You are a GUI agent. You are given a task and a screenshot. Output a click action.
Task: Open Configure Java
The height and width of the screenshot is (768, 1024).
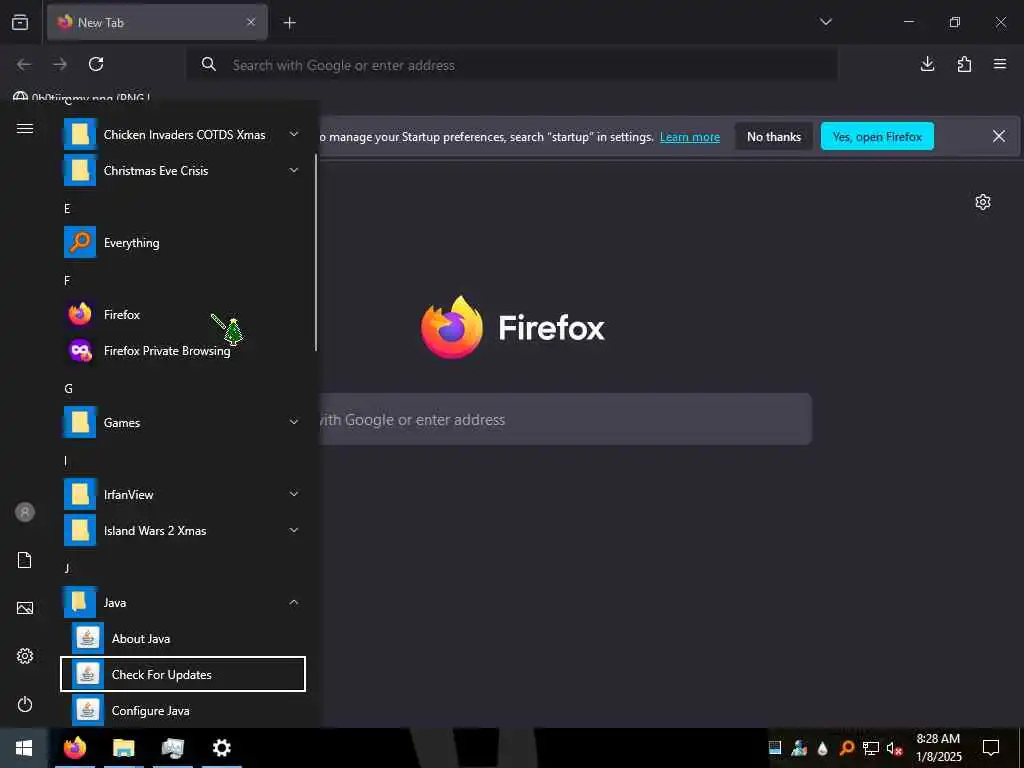click(x=183, y=710)
